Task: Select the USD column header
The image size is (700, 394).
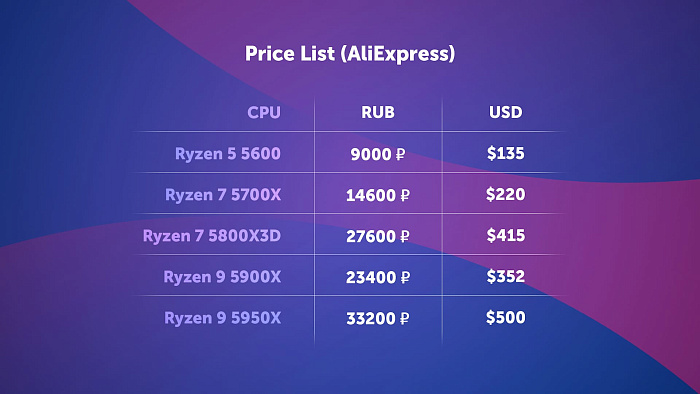Action: [505, 112]
